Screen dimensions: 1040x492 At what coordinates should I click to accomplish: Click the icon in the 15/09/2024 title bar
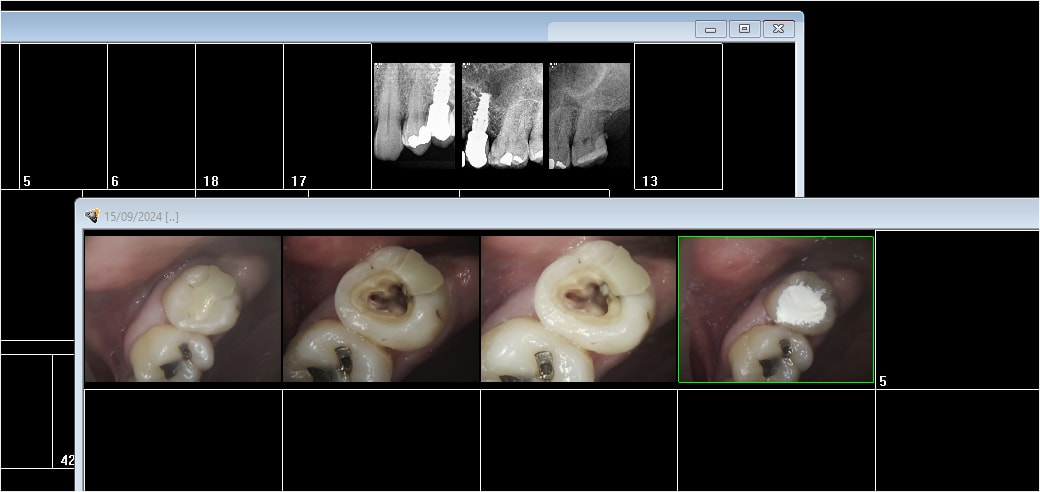pyautogui.click(x=92, y=216)
